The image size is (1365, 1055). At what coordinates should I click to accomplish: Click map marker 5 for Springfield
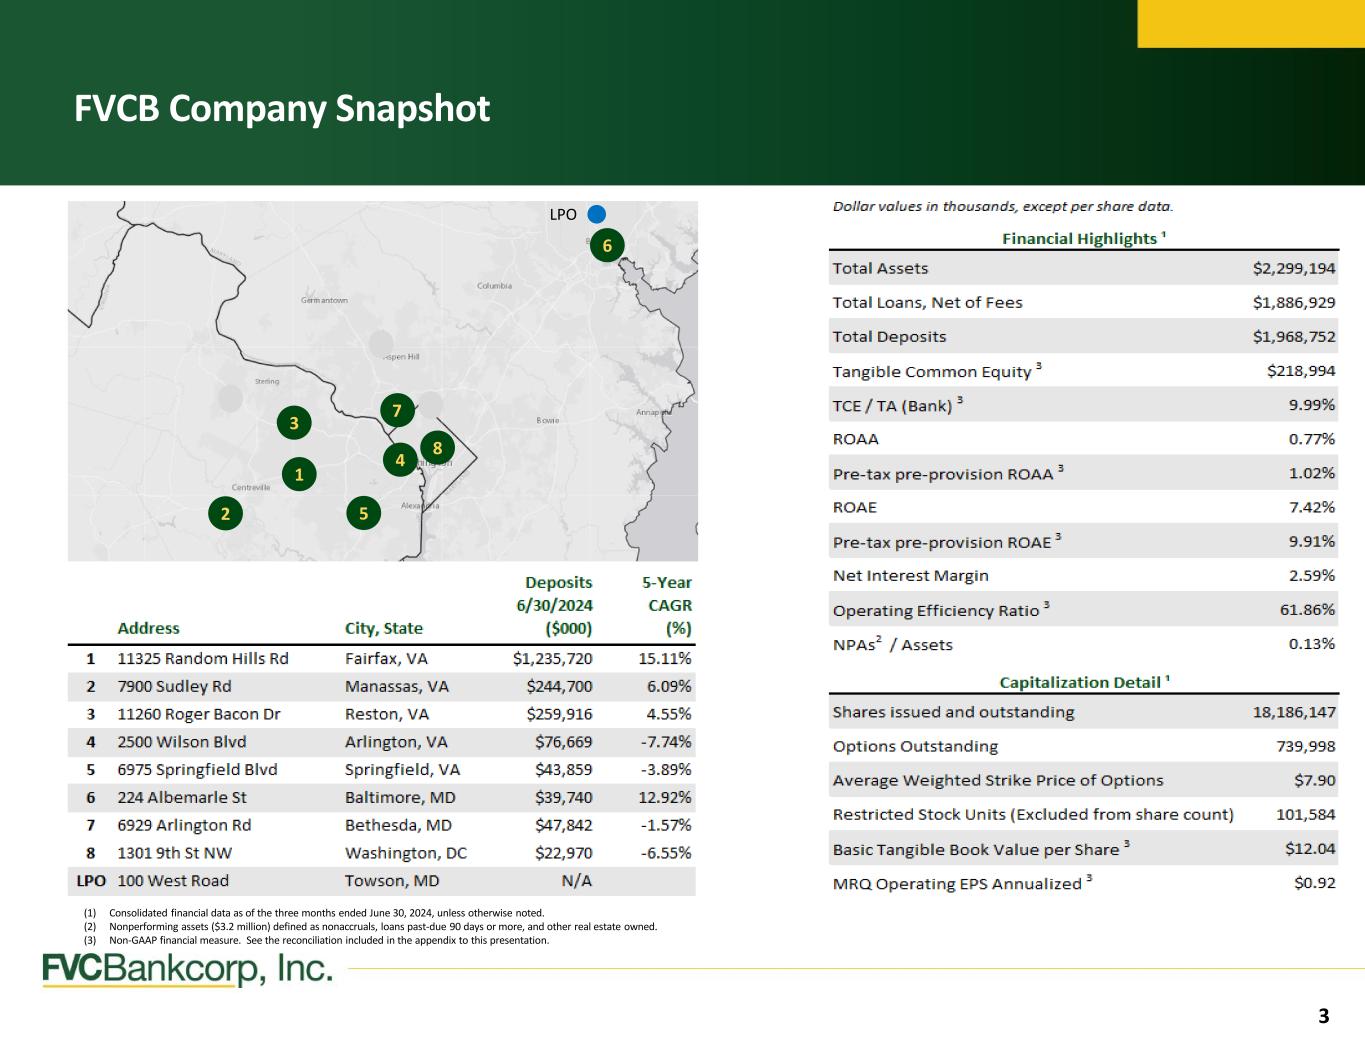tap(363, 513)
